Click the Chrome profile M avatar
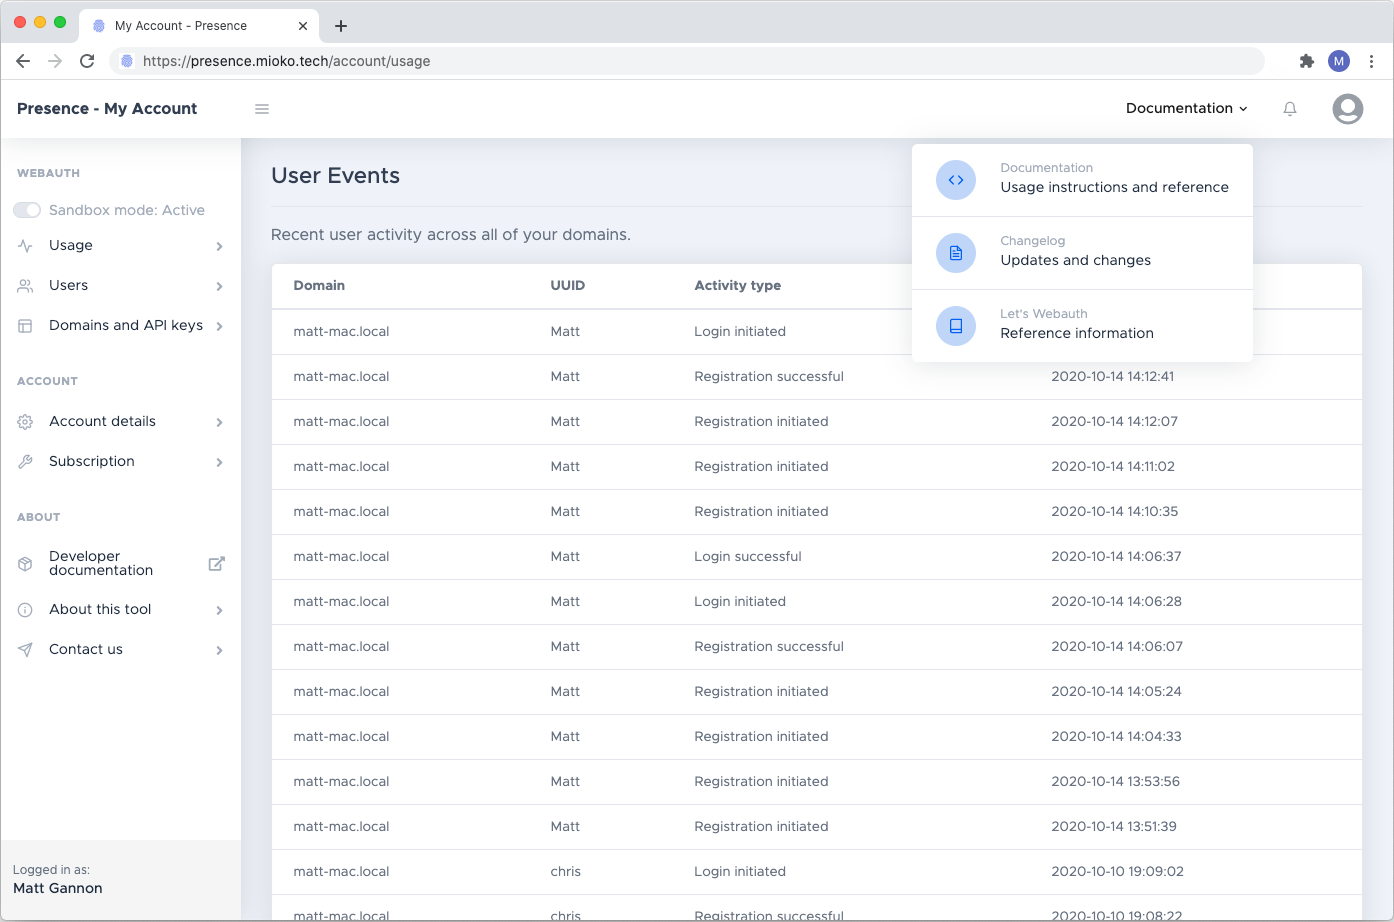Image resolution: width=1394 pixels, height=922 pixels. pyautogui.click(x=1339, y=61)
